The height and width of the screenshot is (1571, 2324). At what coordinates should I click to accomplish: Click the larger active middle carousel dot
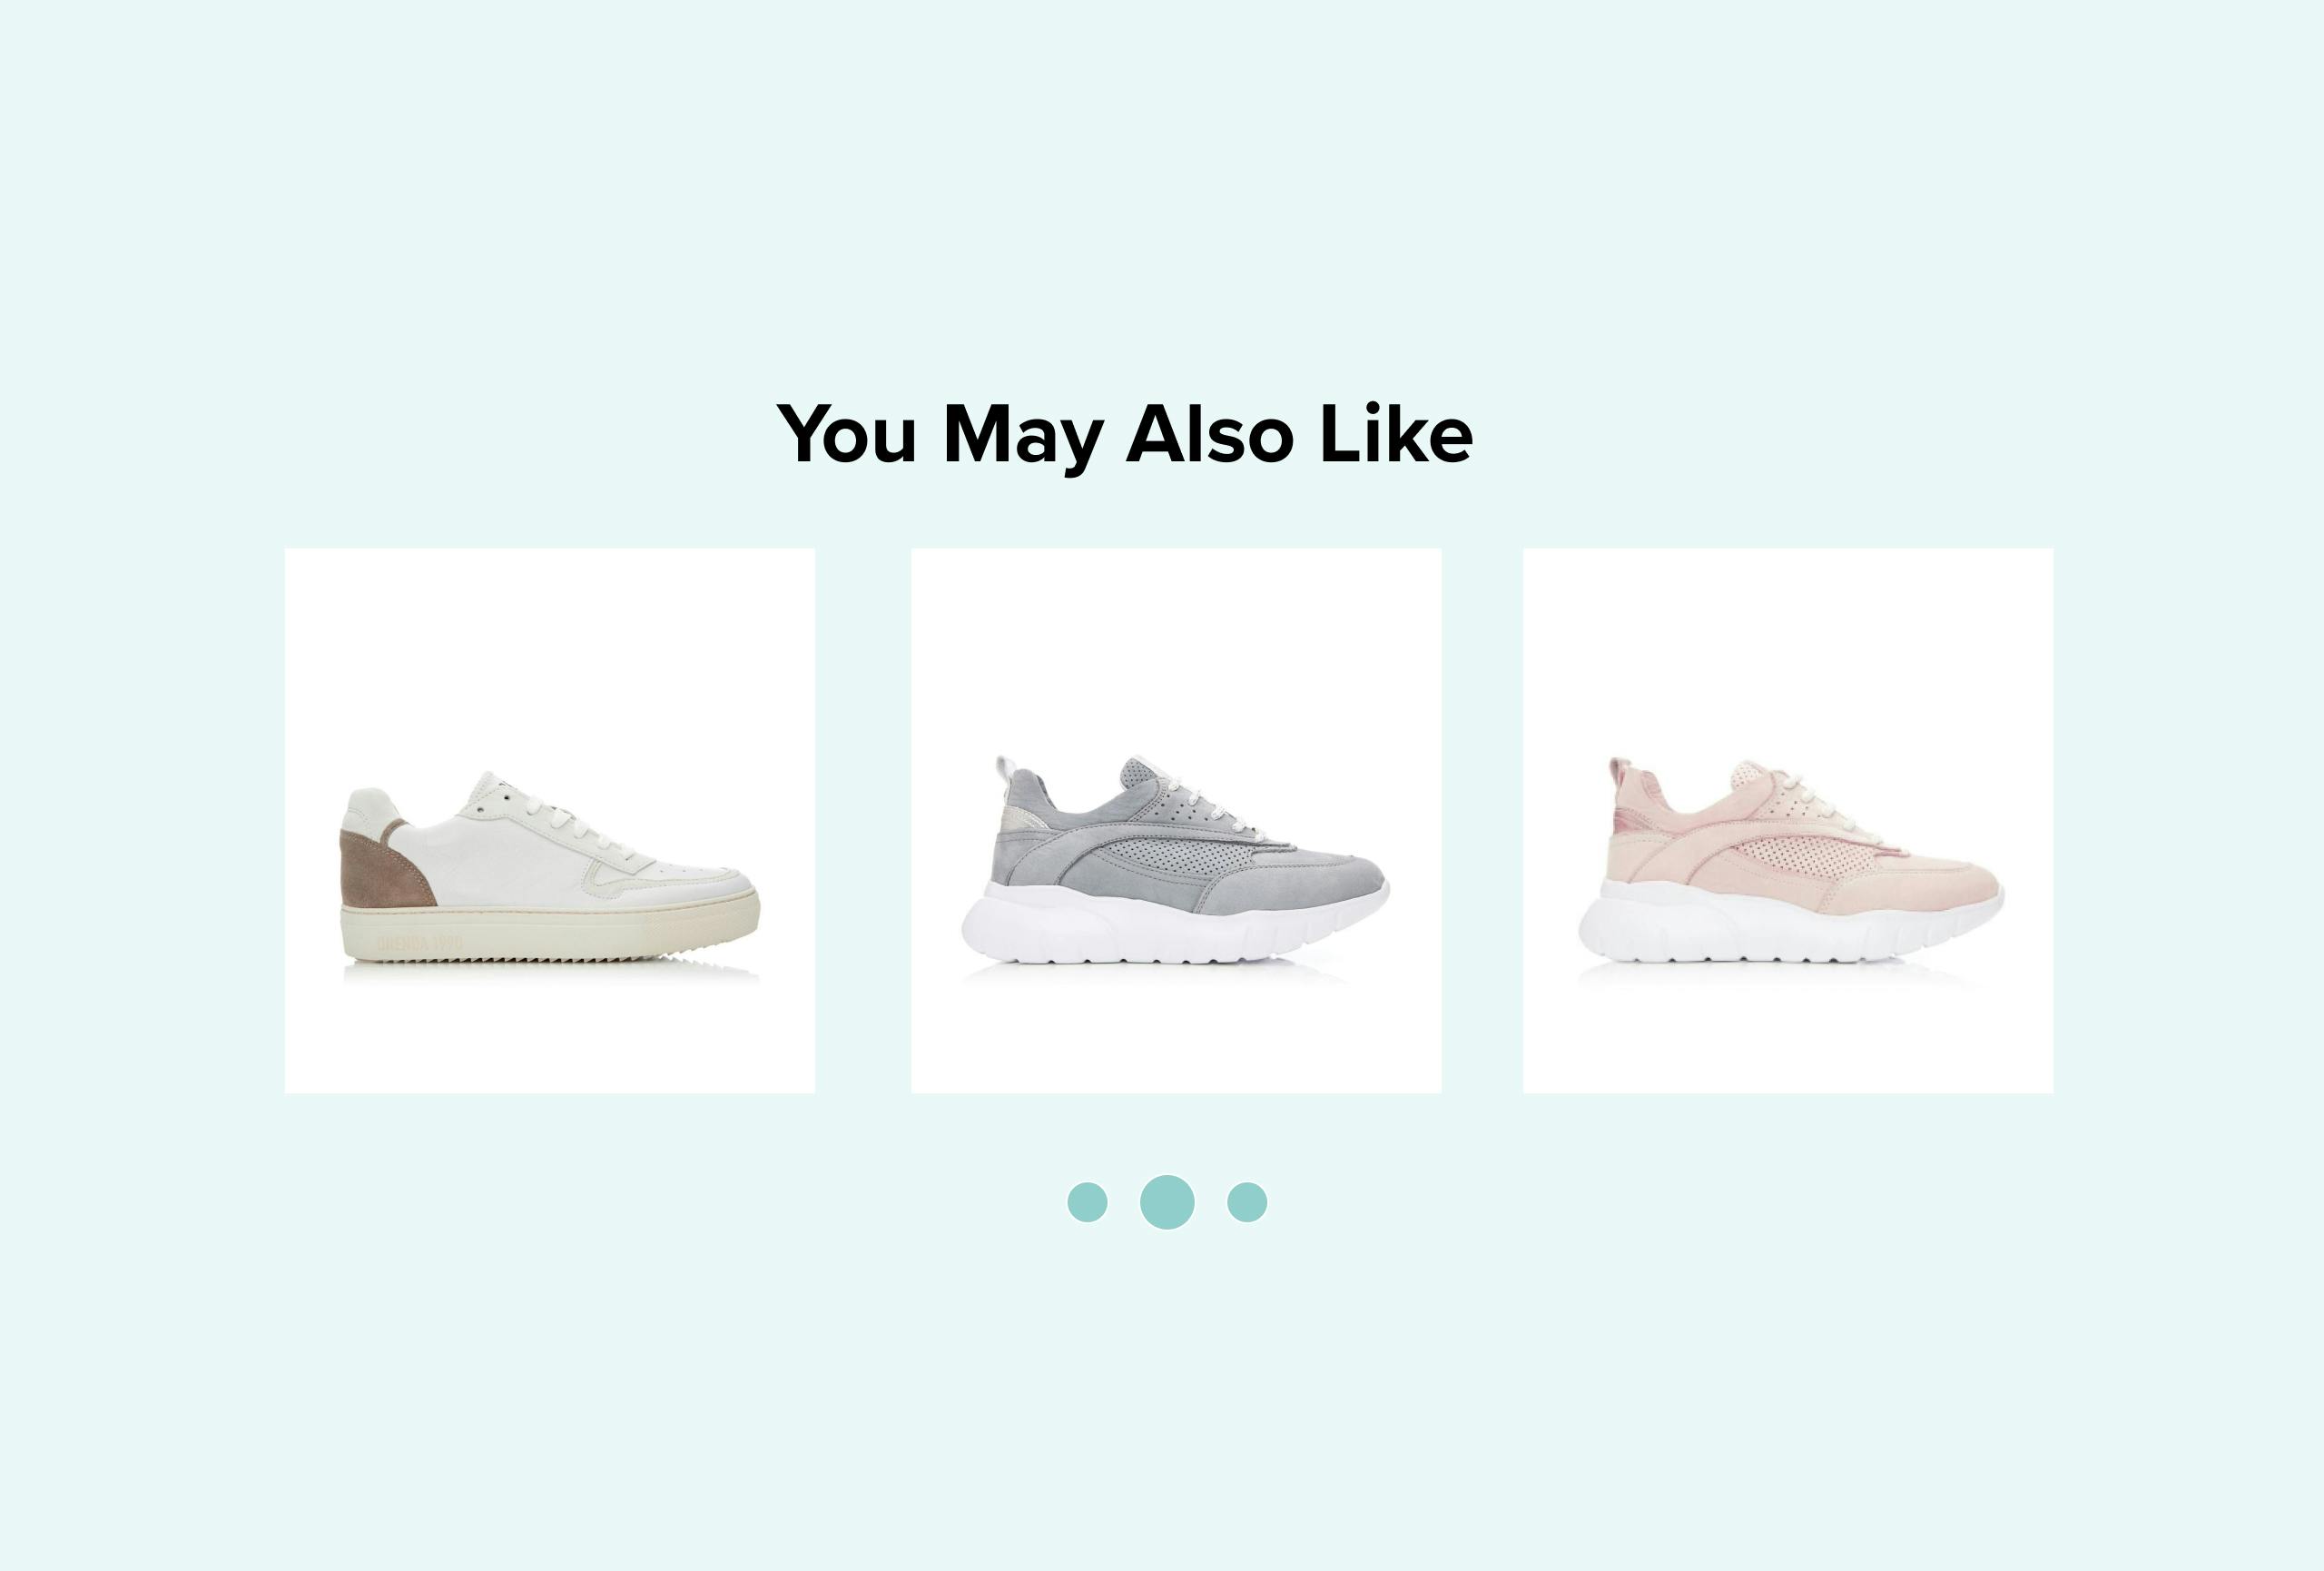point(1167,1202)
